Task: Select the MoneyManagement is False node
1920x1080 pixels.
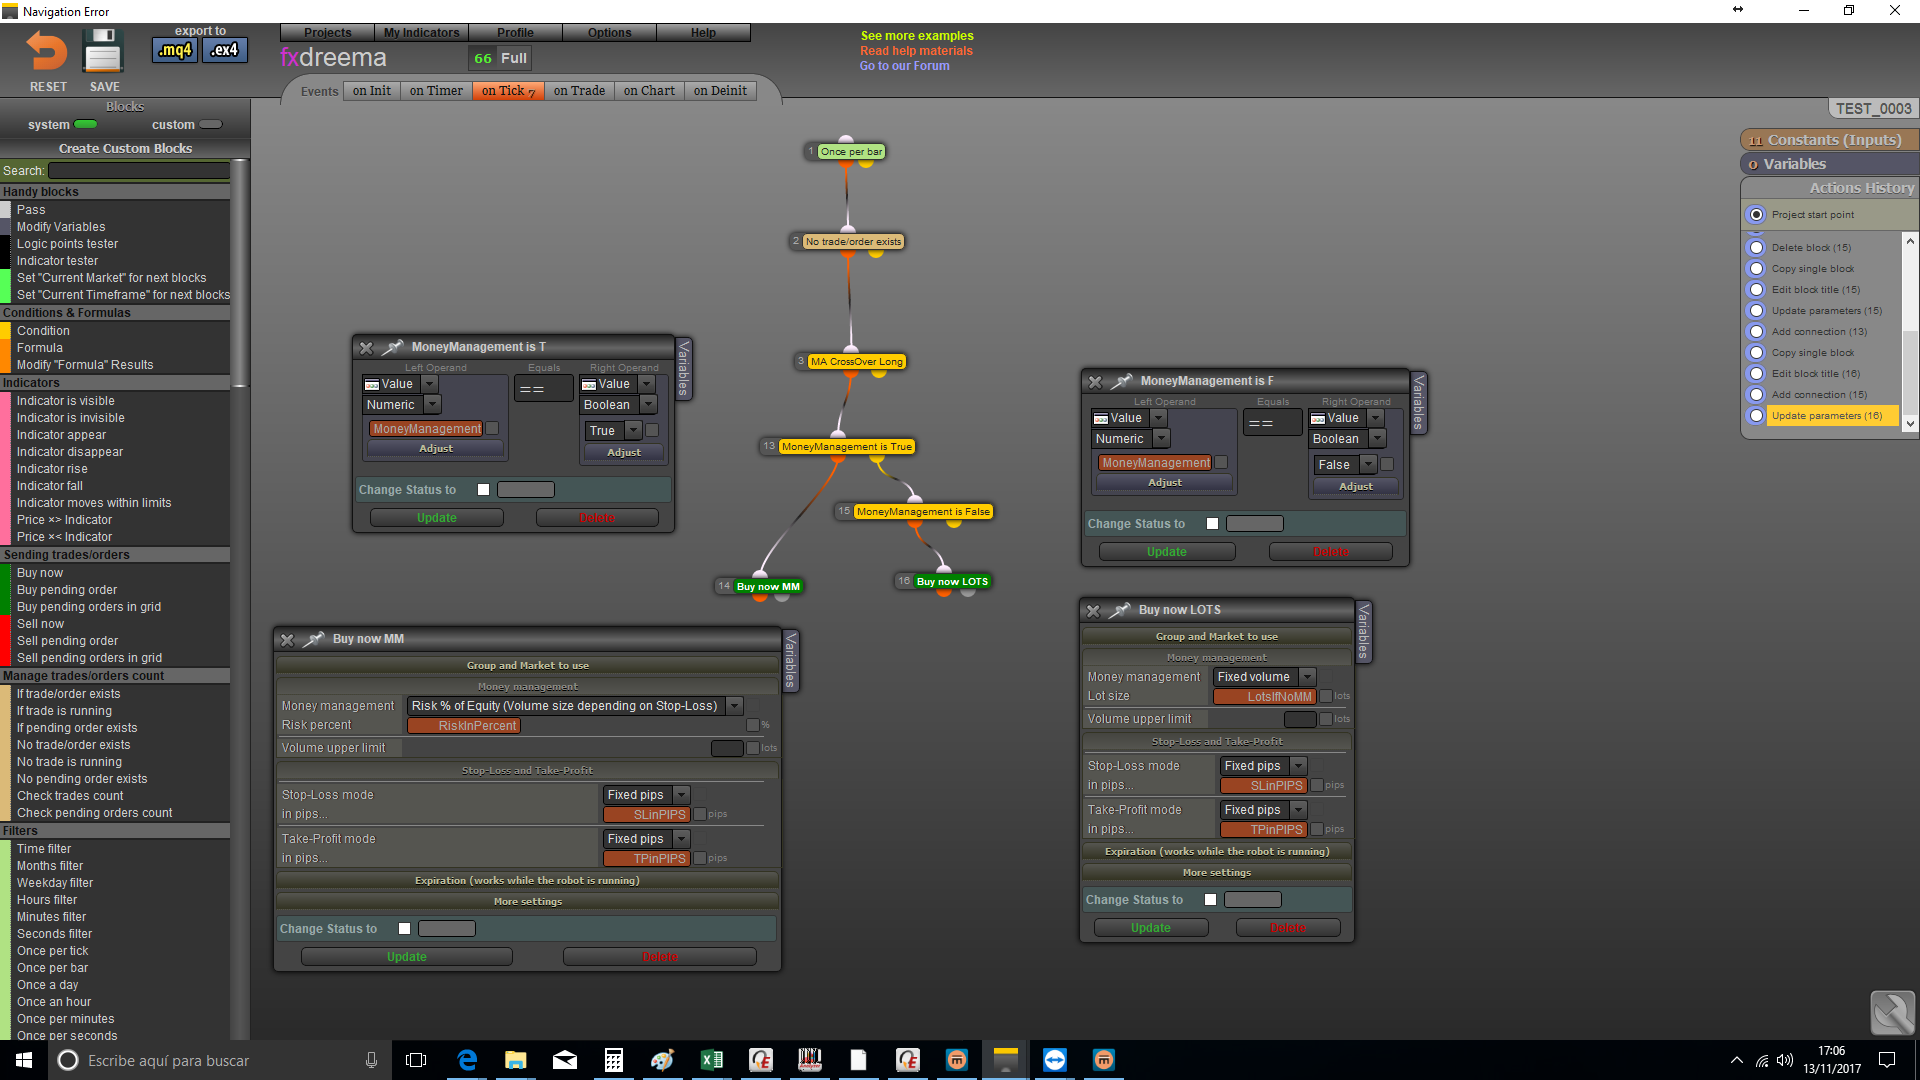Action: 922,512
